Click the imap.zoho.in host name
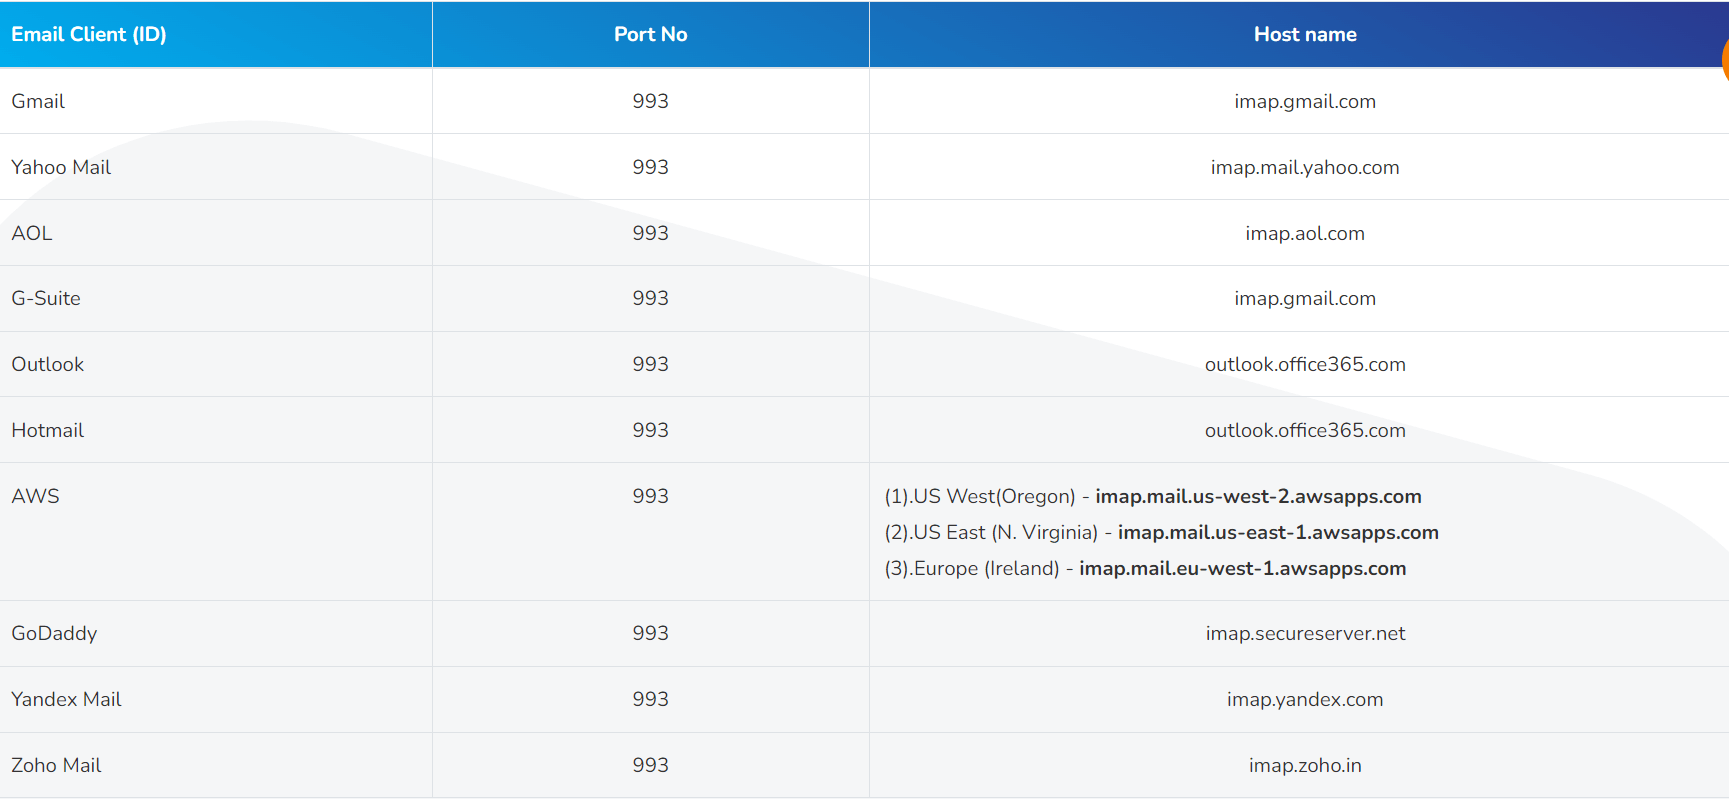The height and width of the screenshot is (799, 1729). click(x=1305, y=765)
